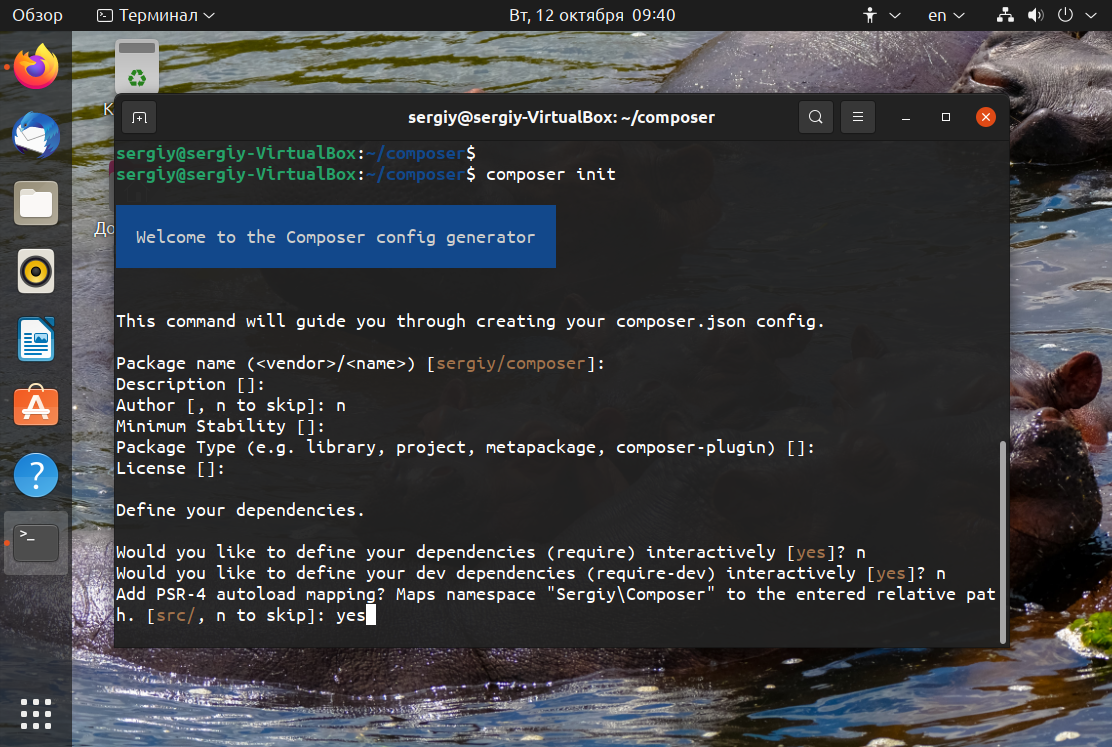Launch Thunderbird mail from the dock
The image size is (1112, 747).
click(x=36, y=135)
